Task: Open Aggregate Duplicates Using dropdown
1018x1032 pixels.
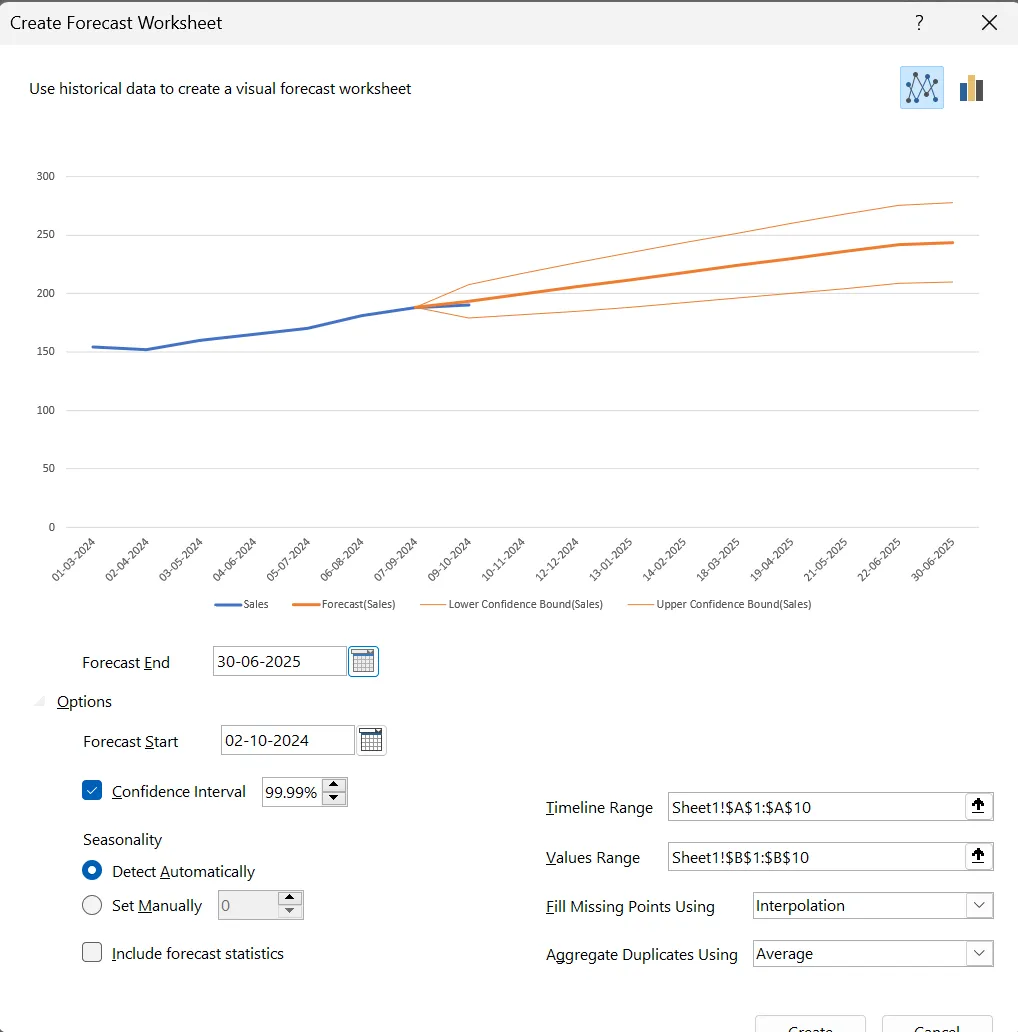Action: click(873, 954)
